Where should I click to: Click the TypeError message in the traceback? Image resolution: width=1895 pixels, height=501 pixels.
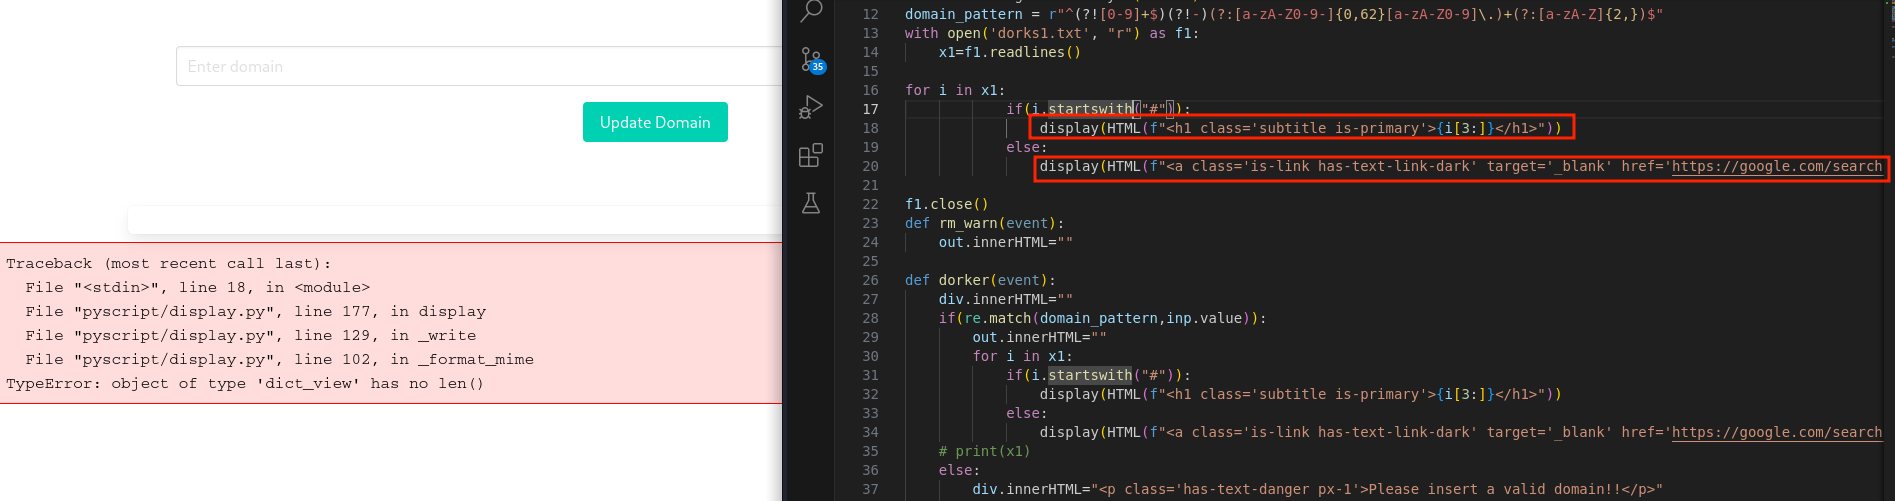[x=245, y=384]
